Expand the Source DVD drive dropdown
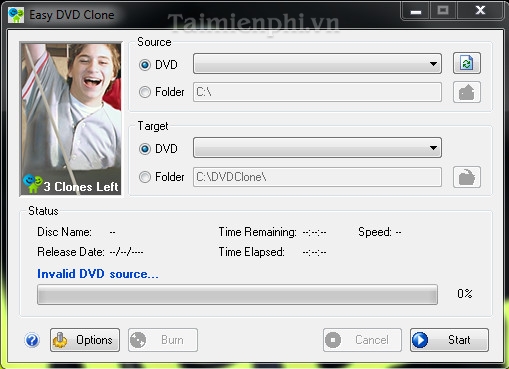The width and height of the screenshot is (509, 369). click(x=317, y=63)
